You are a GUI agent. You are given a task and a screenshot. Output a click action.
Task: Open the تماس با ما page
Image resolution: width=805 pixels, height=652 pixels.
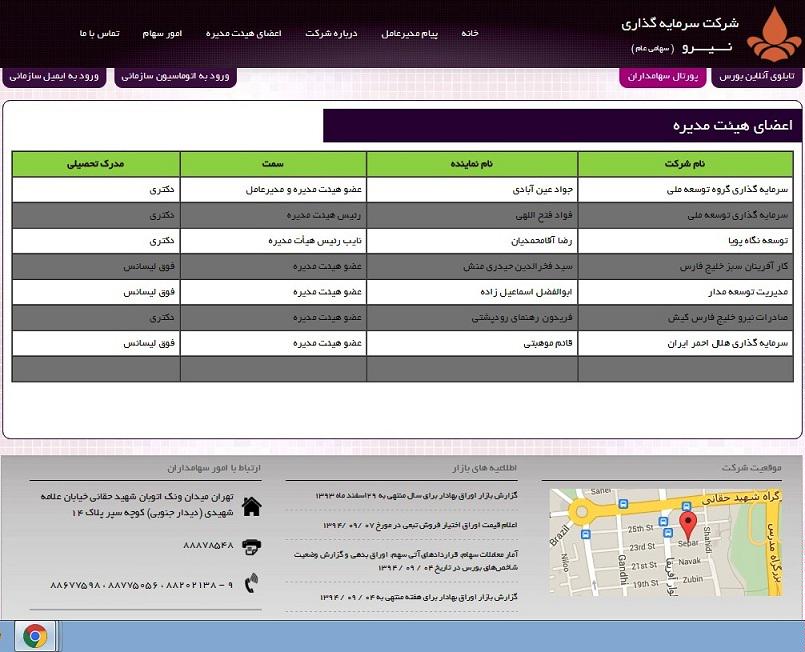click(99, 34)
